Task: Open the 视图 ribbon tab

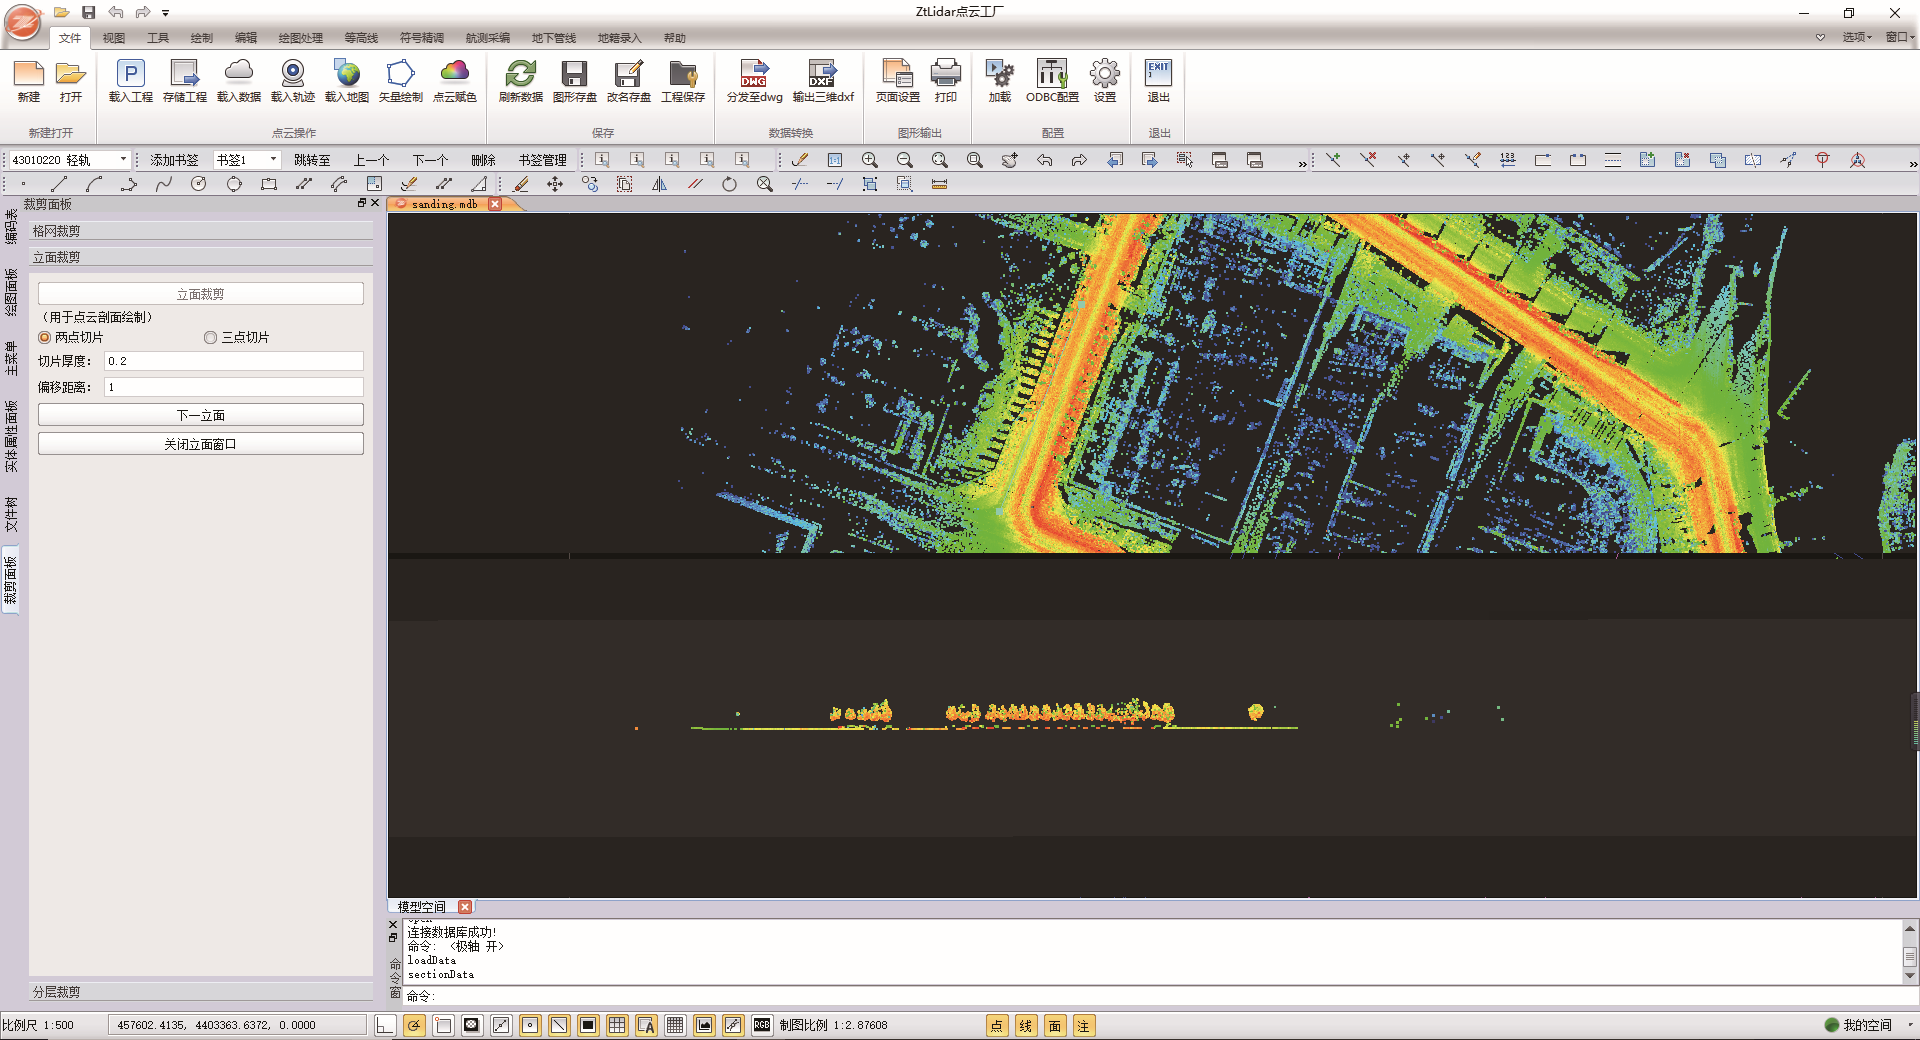Action: [x=114, y=38]
